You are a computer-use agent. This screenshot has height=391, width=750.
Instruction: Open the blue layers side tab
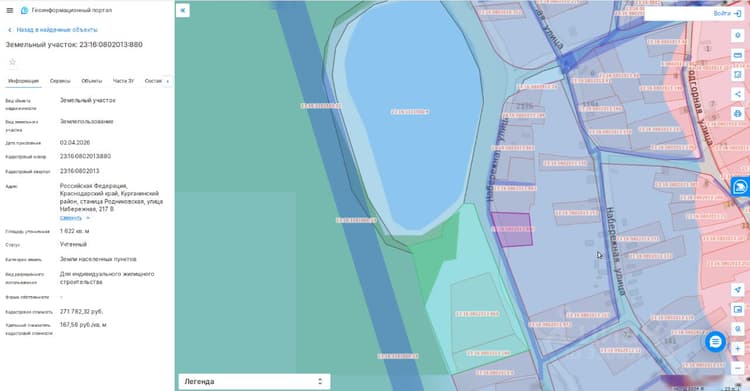click(740, 187)
